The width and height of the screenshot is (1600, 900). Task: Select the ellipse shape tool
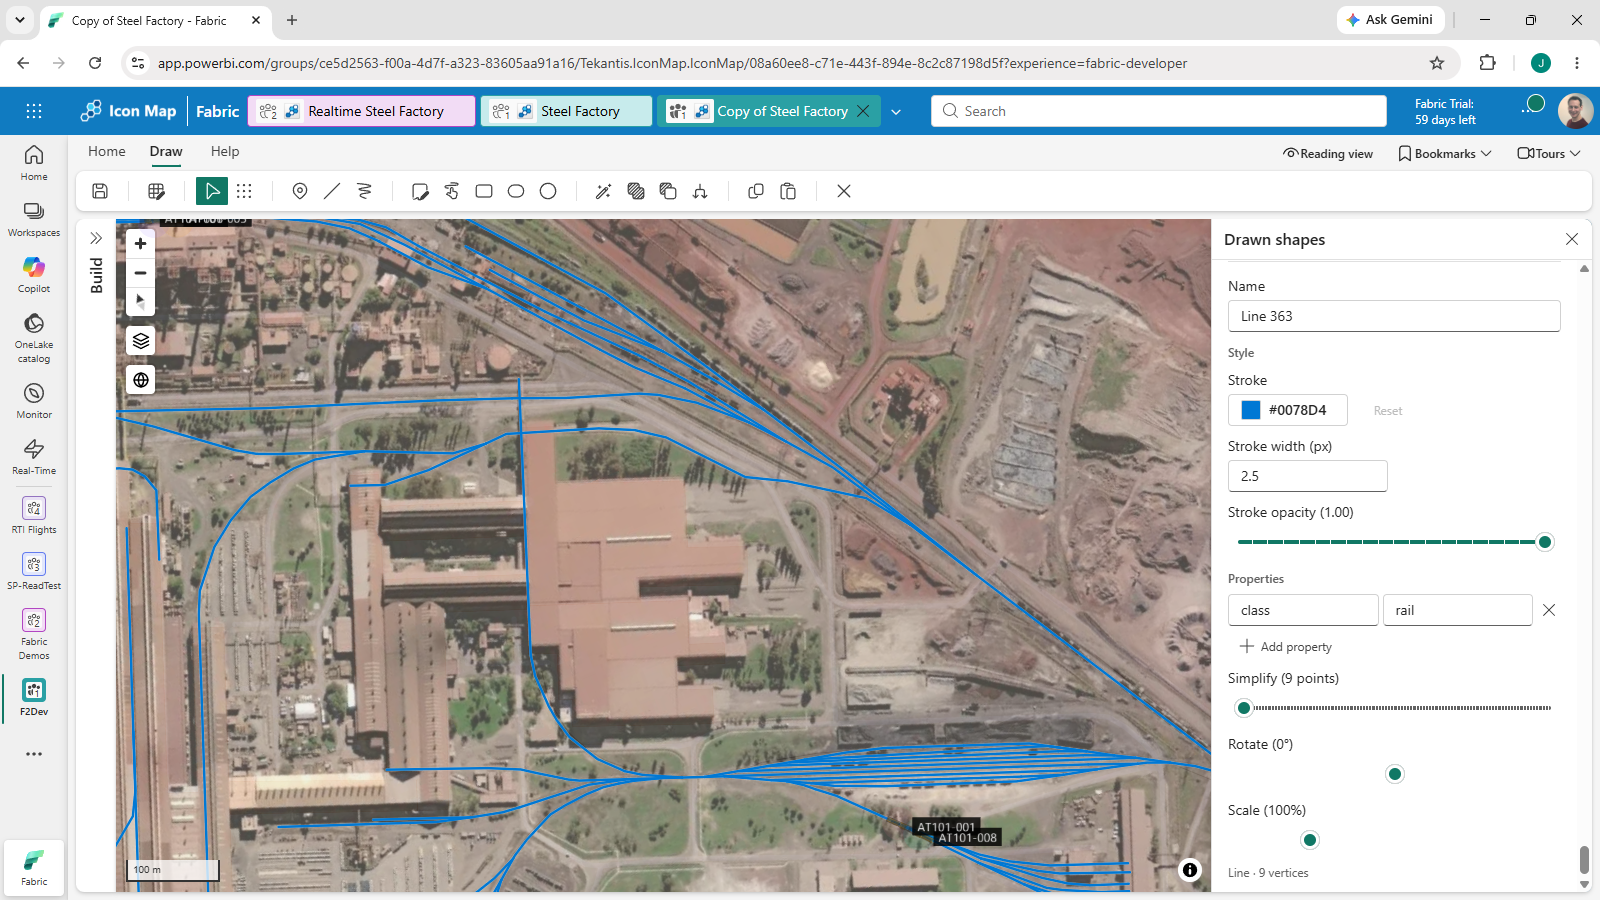516,191
